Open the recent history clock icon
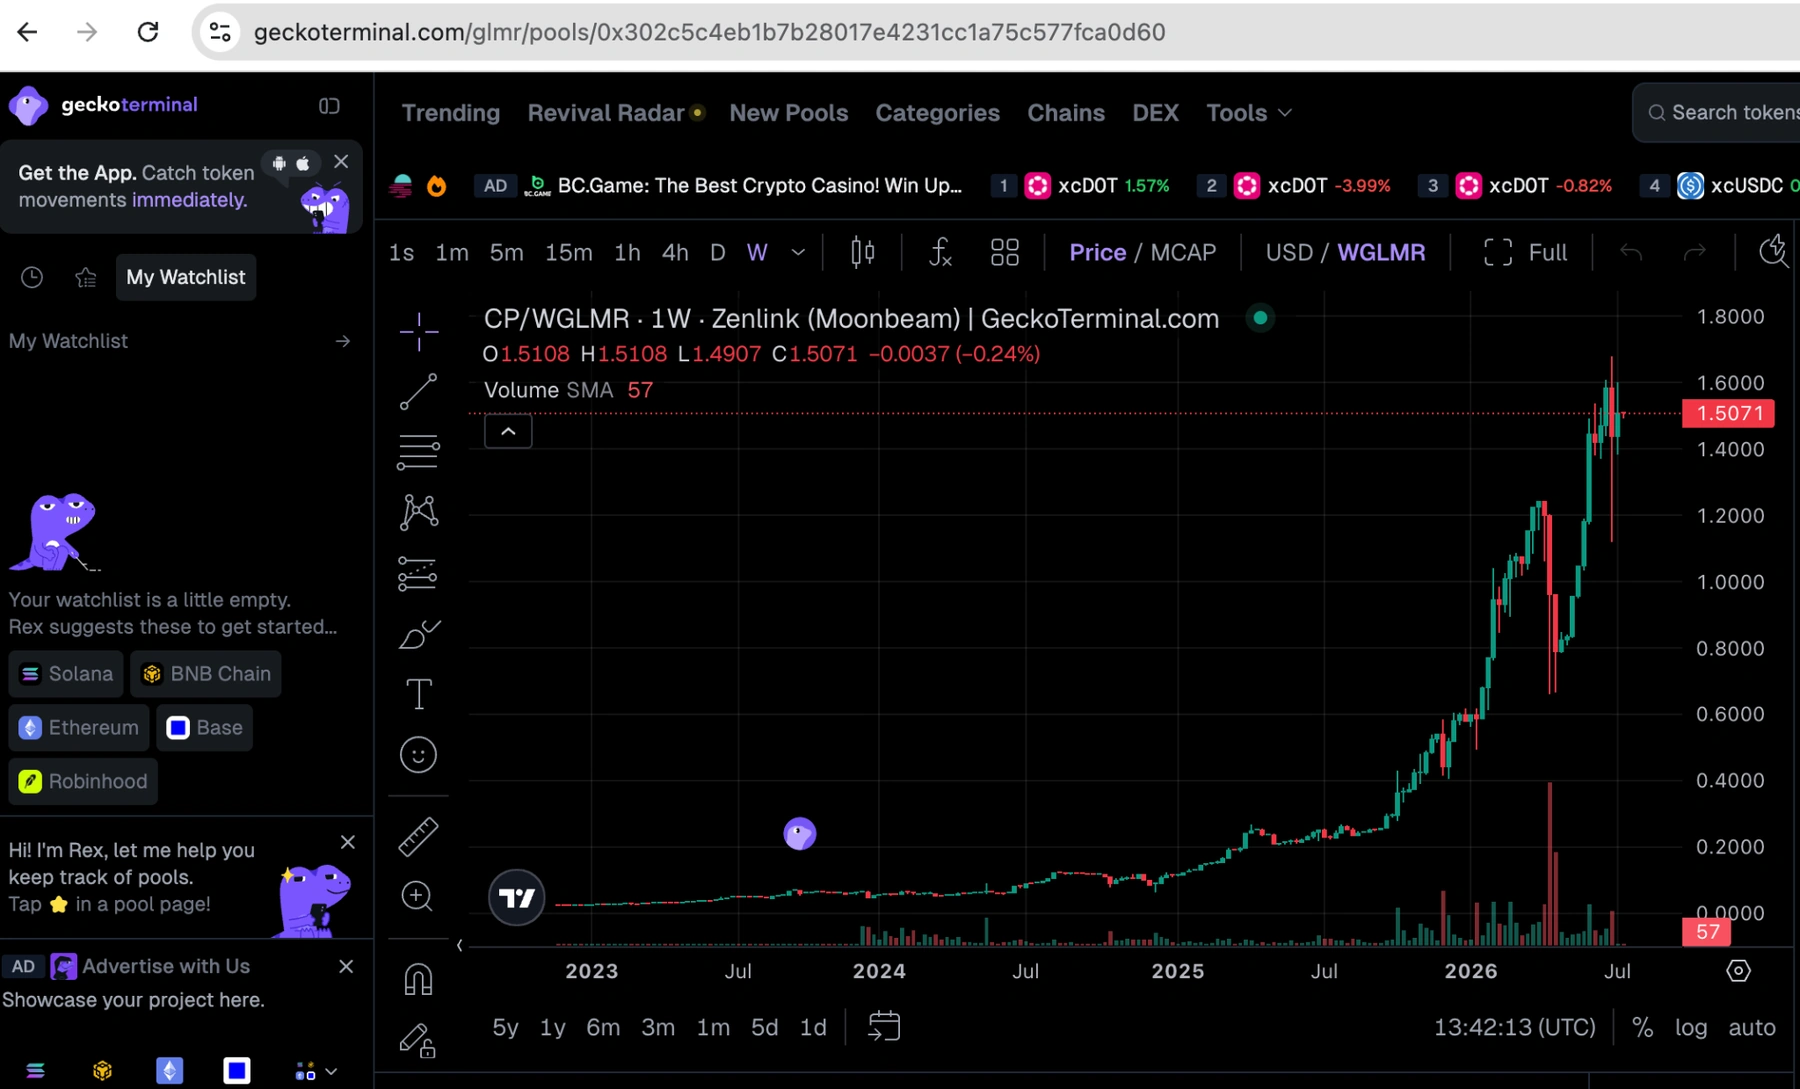 coord(32,277)
